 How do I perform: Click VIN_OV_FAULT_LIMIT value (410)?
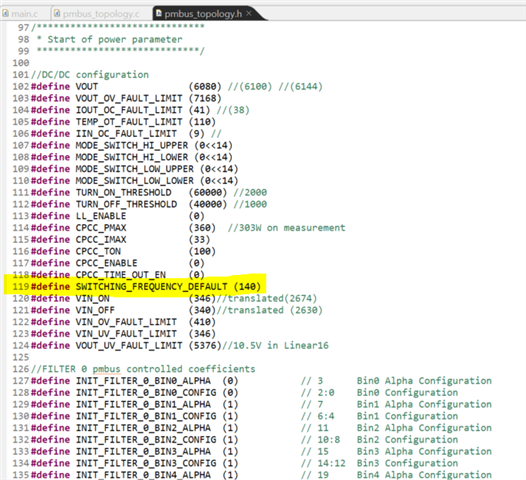tap(202, 322)
